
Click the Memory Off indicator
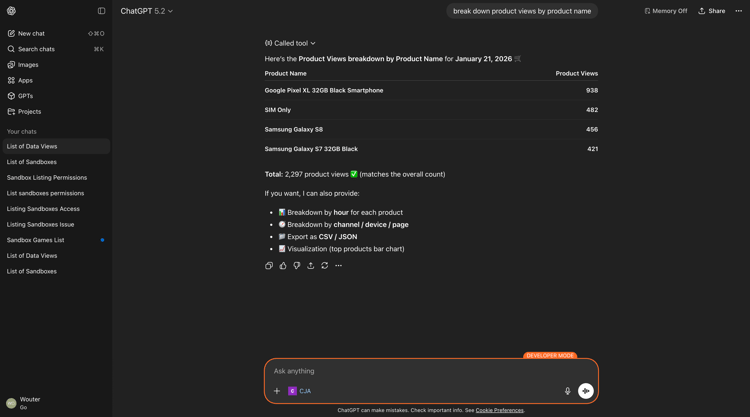coord(665,11)
